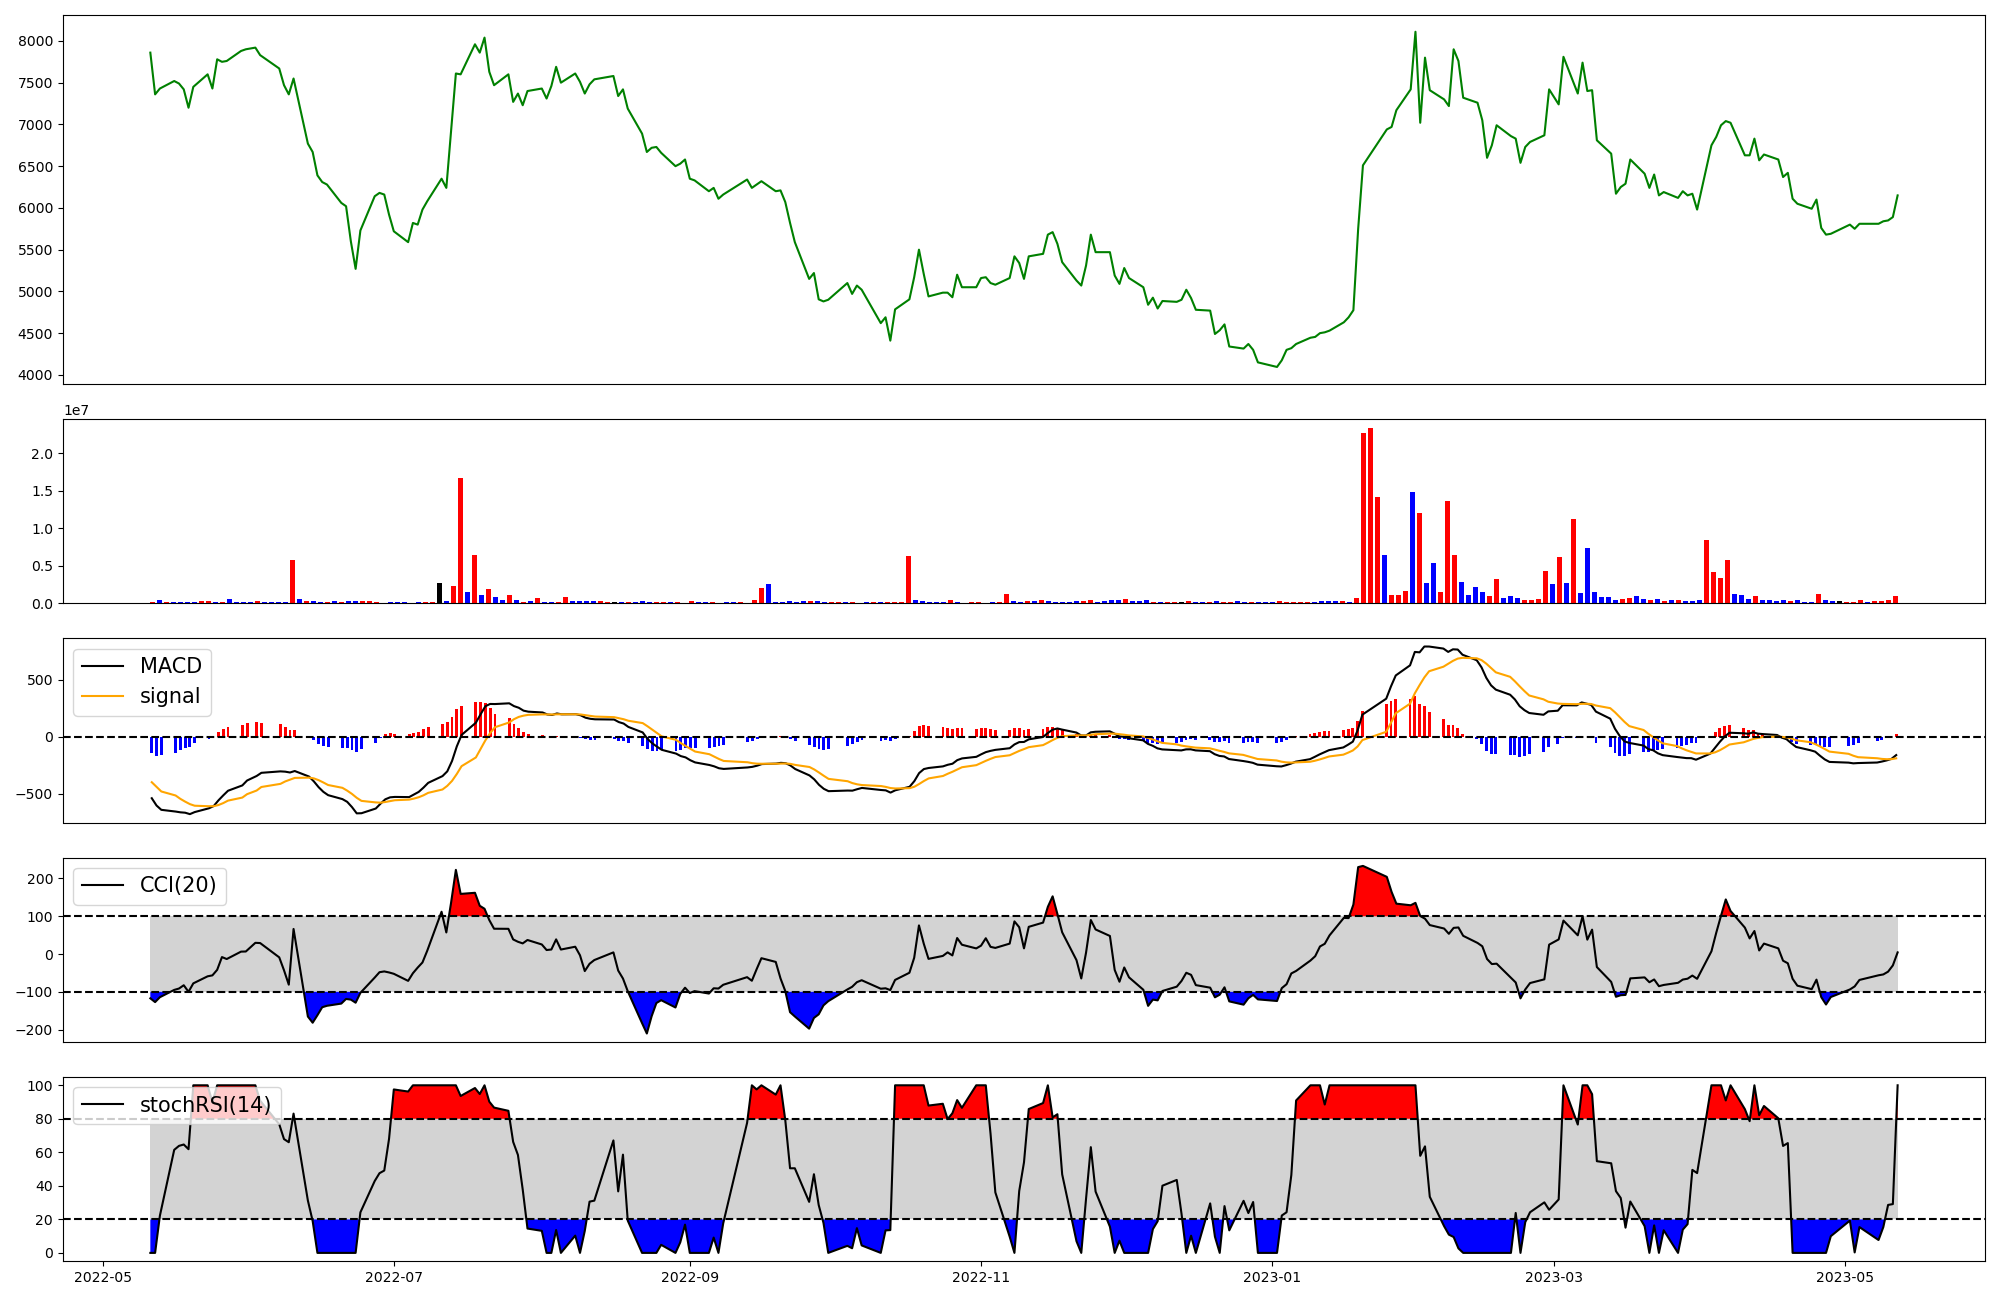Click the MACD legend label
Viewport: 2000px width, 1300px height.
click(x=170, y=666)
